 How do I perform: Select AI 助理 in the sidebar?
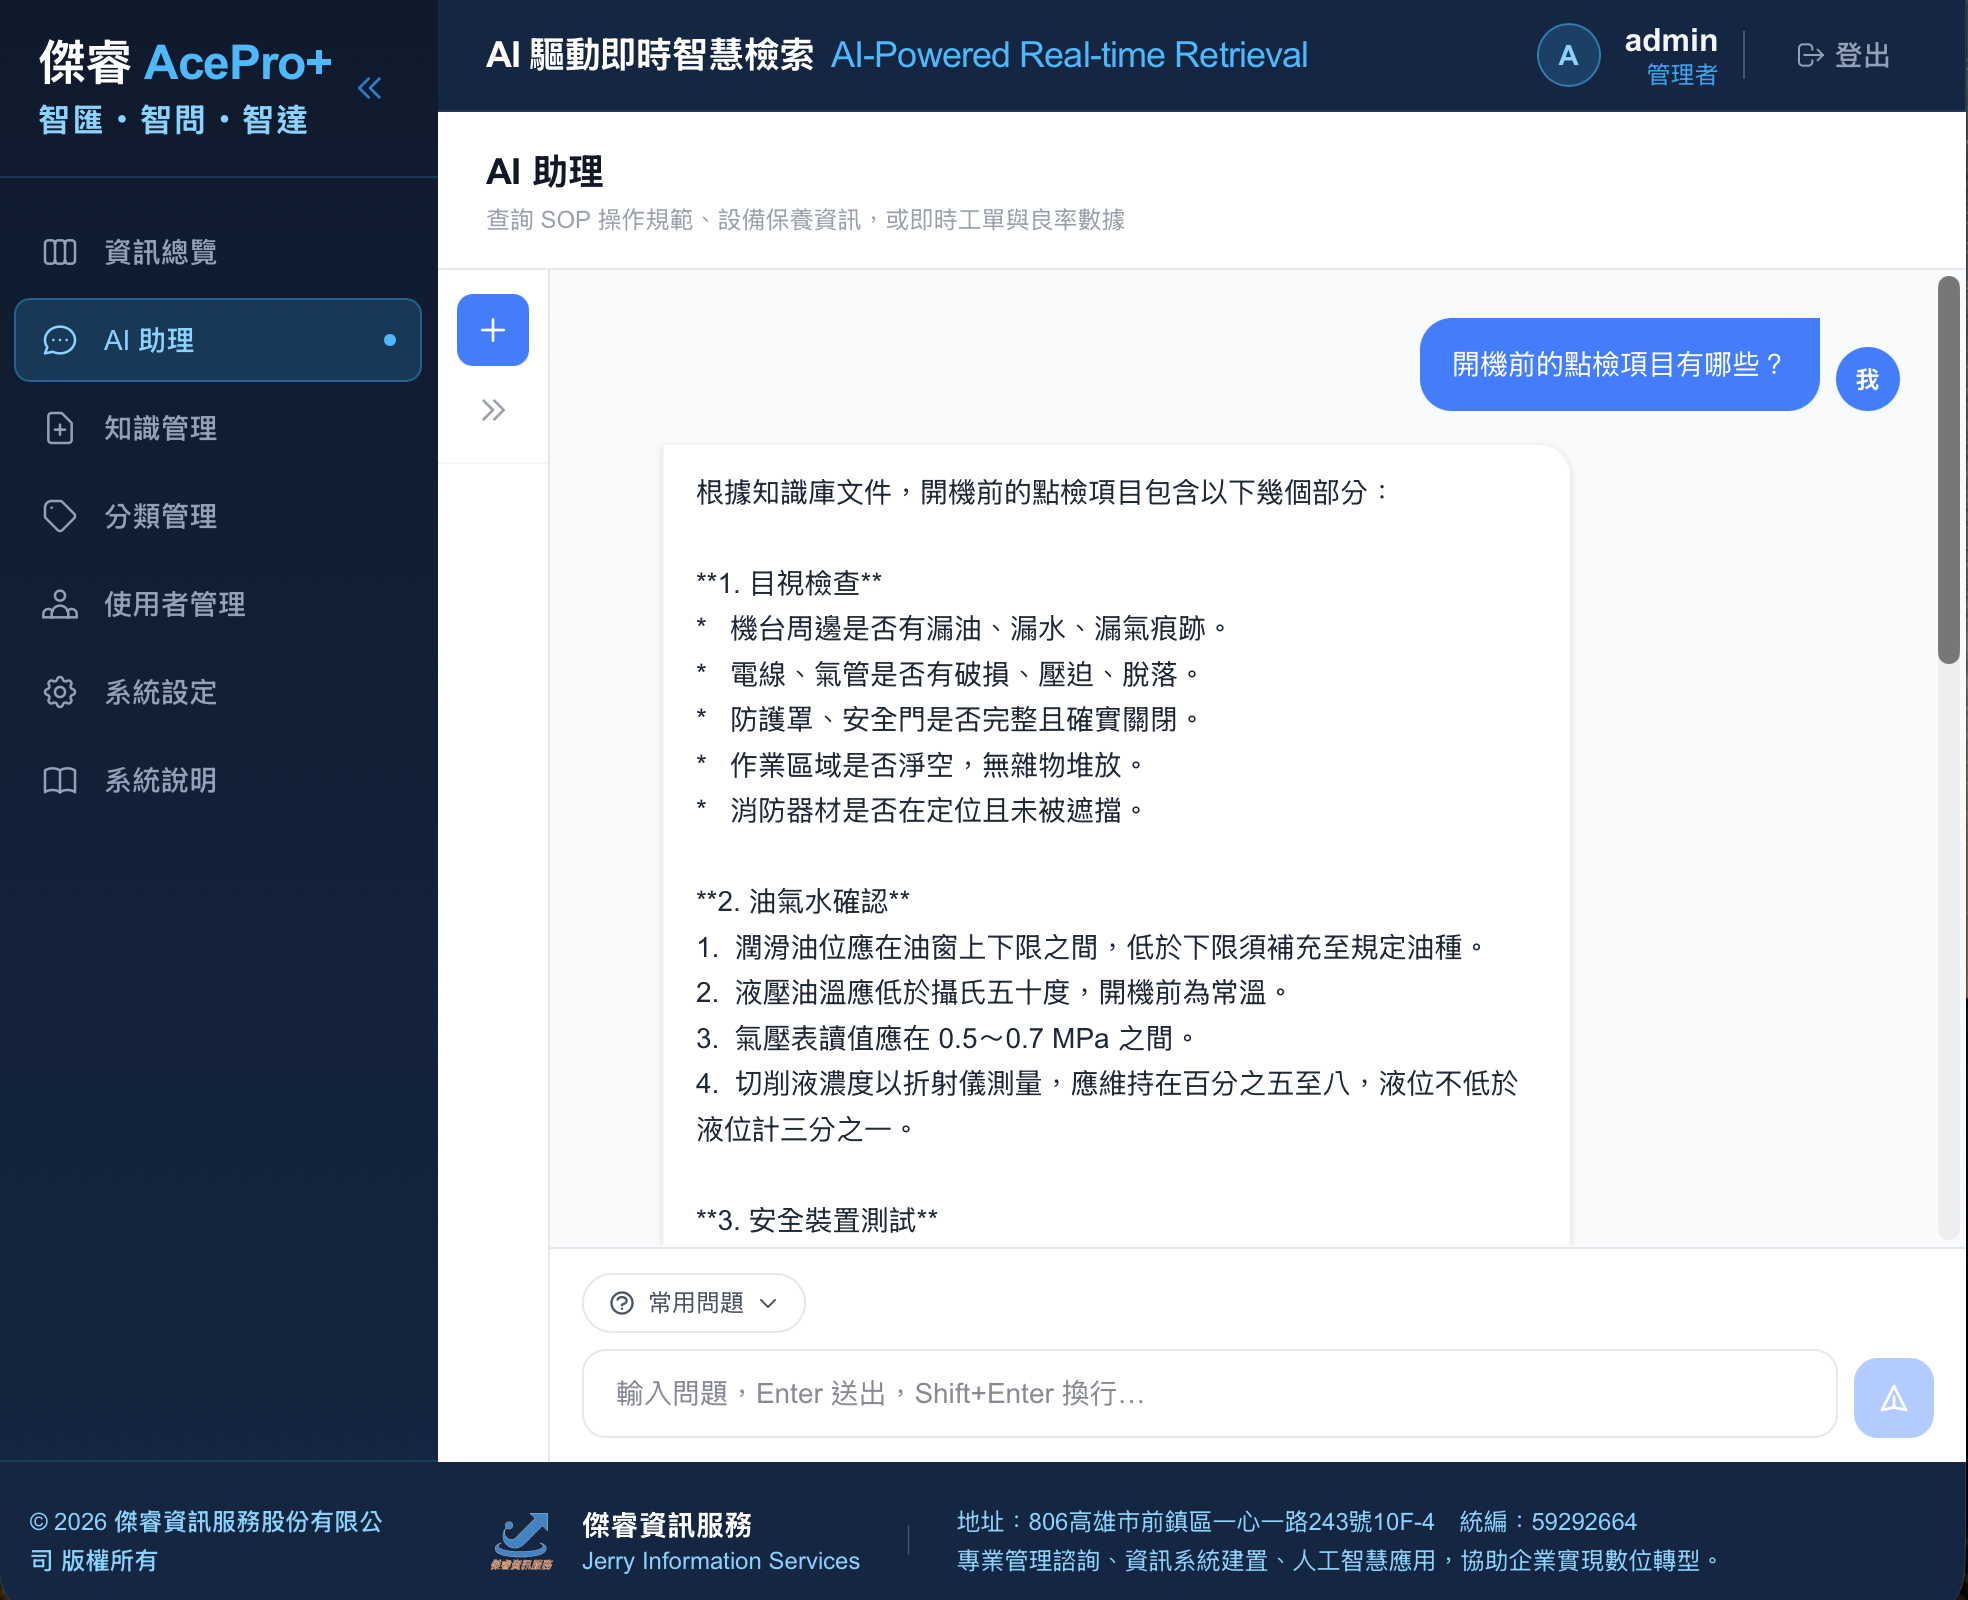pyautogui.click(x=218, y=340)
